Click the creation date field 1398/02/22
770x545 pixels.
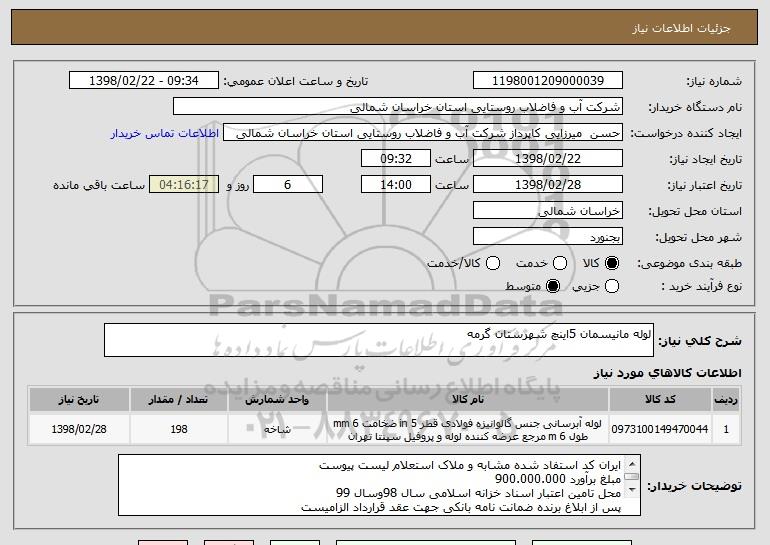point(548,159)
